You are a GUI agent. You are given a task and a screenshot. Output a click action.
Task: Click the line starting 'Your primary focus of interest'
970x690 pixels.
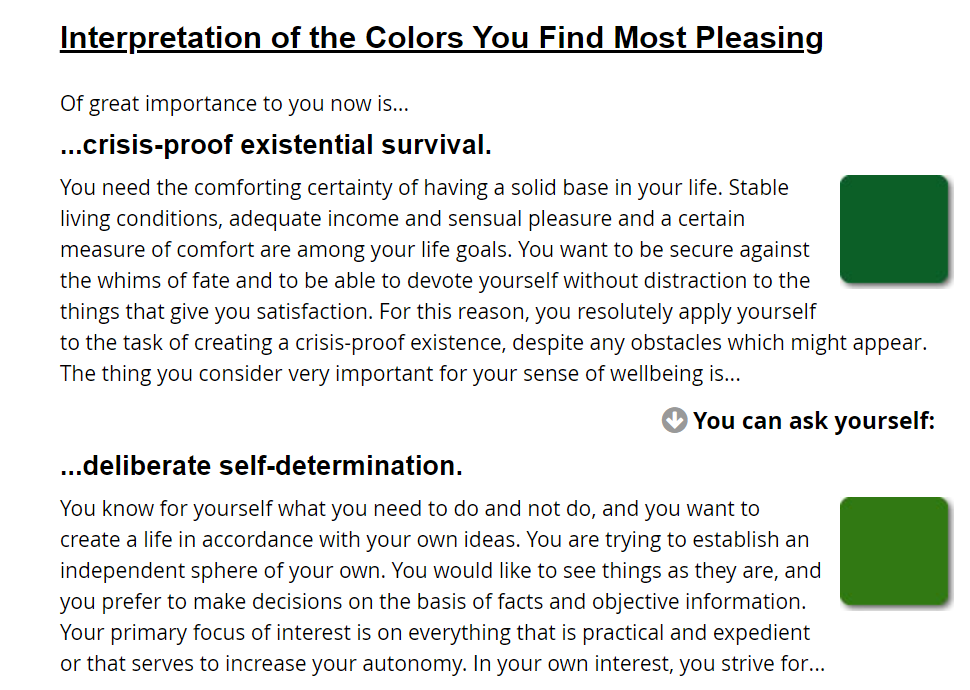(435, 632)
